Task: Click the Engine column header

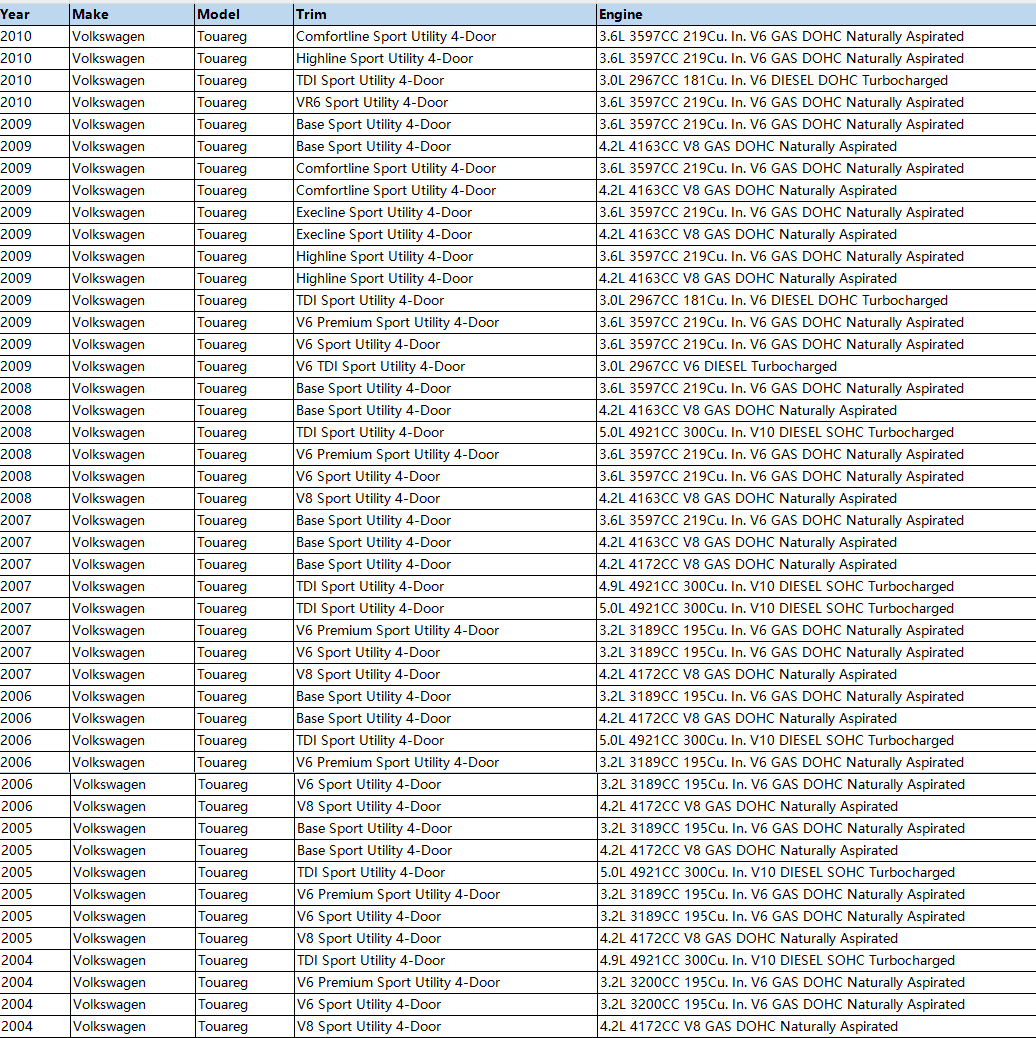Action: pos(815,14)
